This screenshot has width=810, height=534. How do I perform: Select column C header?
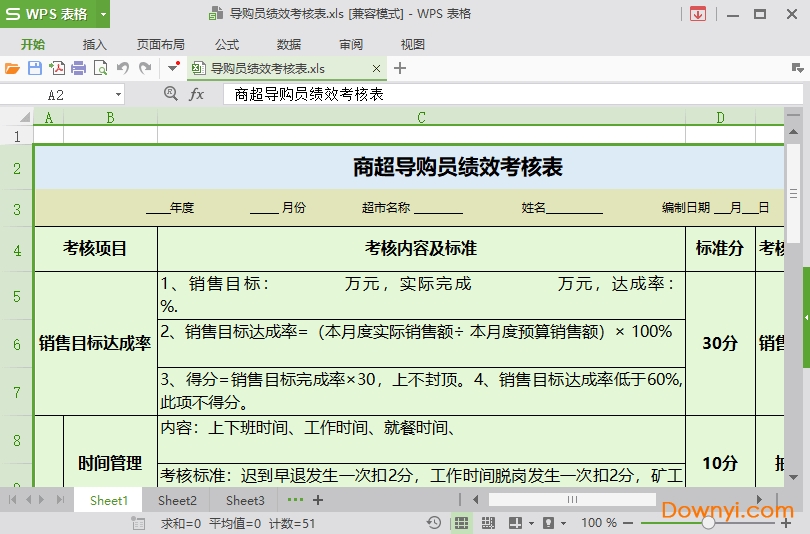pyautogui.click(x=422, y=118)
